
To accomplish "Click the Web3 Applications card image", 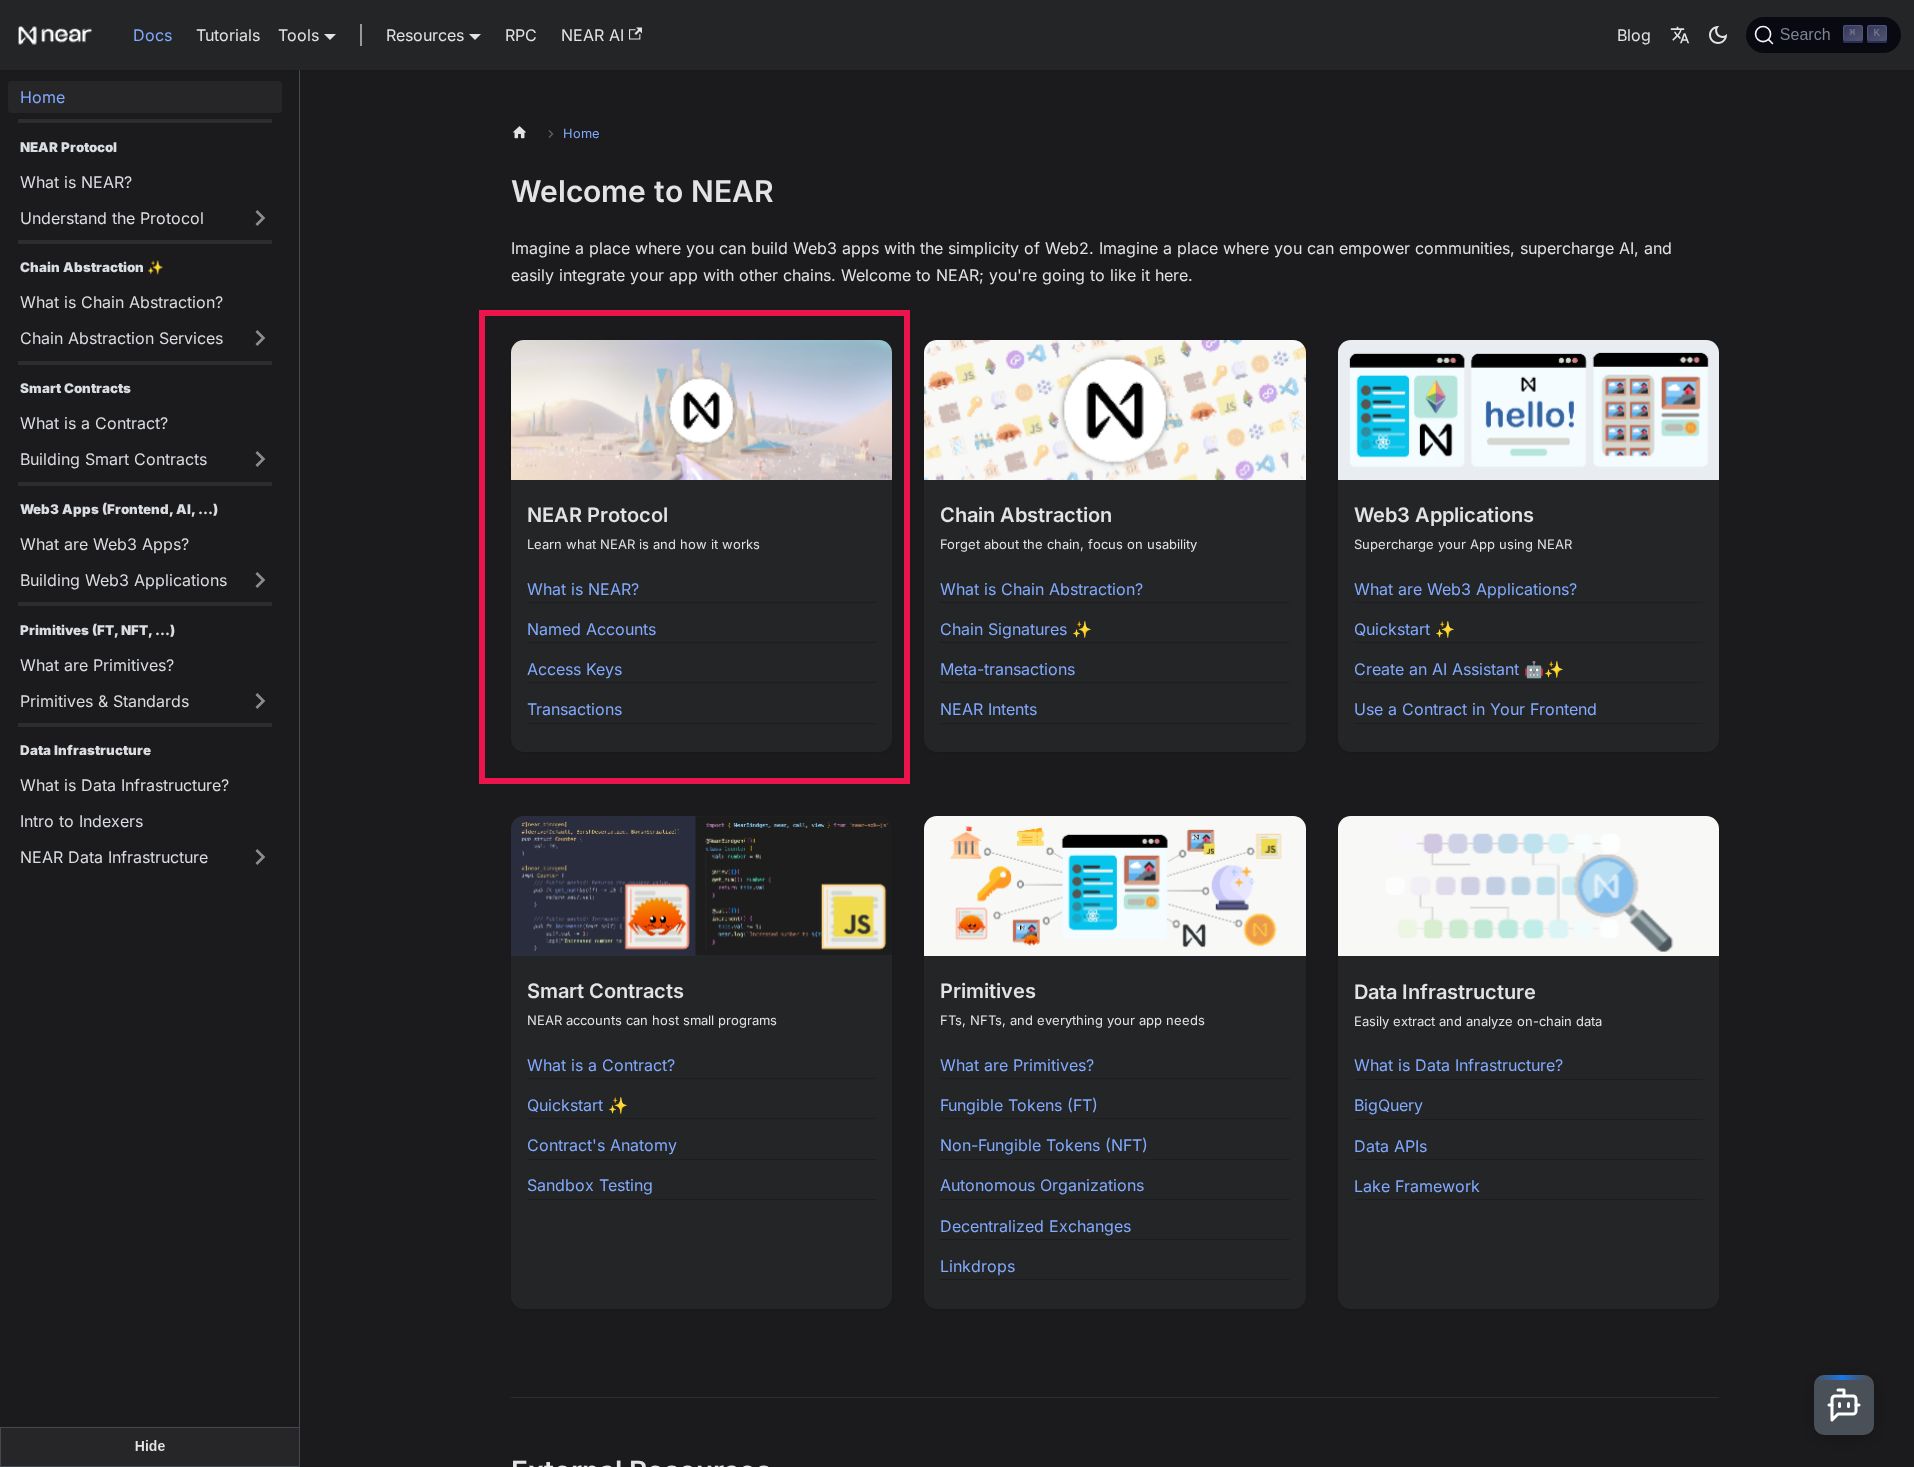I will tap(1528, 410).
